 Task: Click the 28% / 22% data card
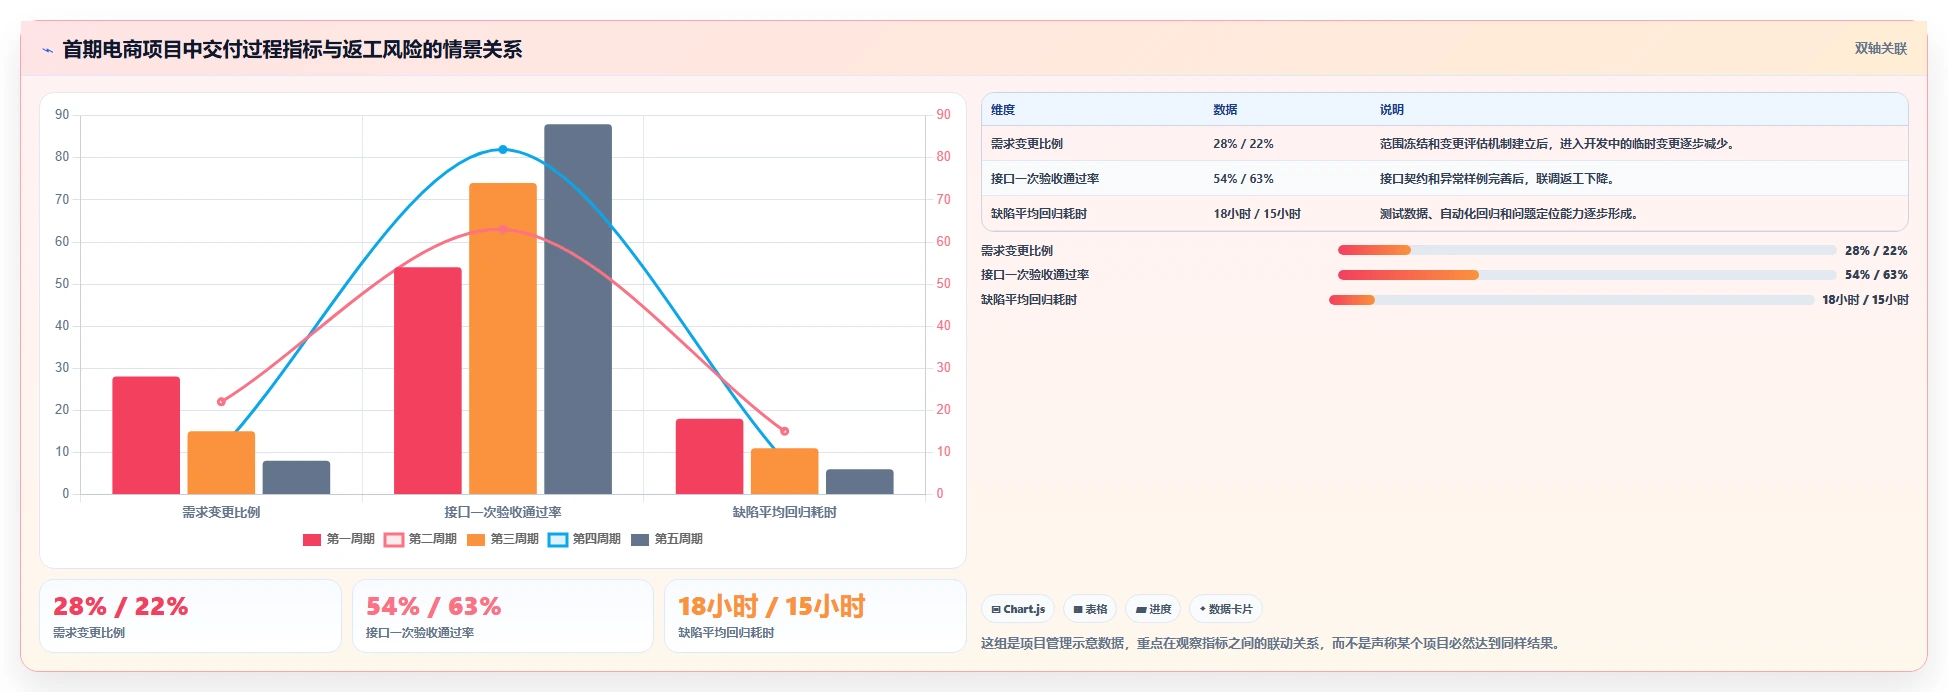pyautogui.click(x=190, y=616)
